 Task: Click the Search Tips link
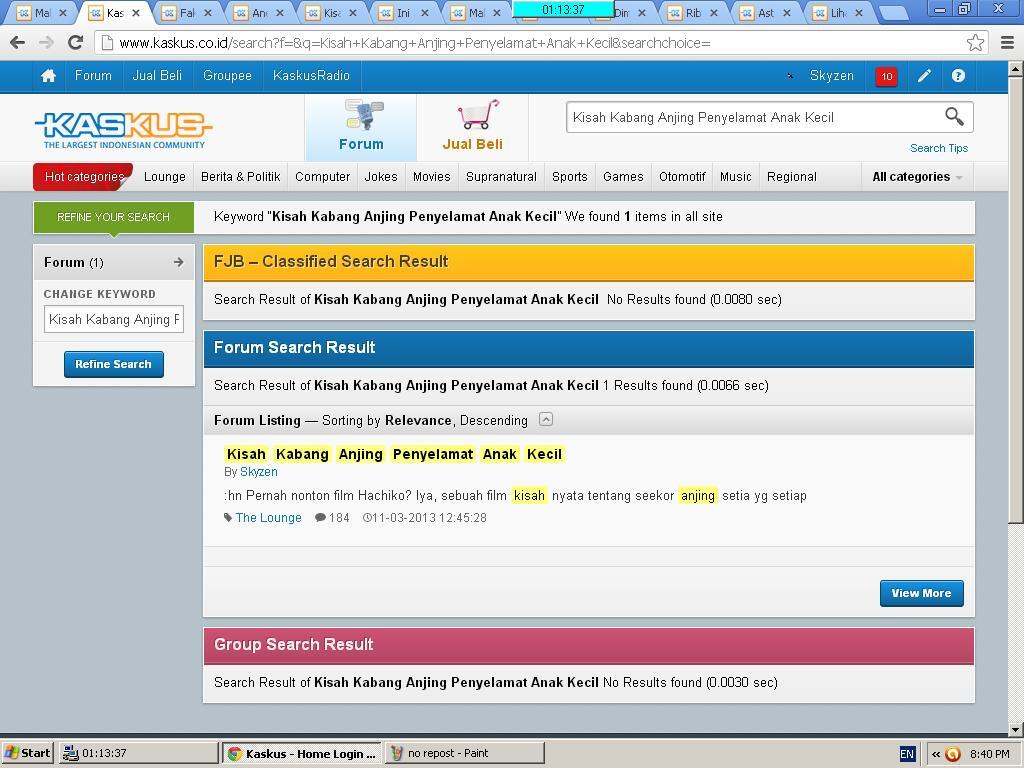click(x=939, y=148)
